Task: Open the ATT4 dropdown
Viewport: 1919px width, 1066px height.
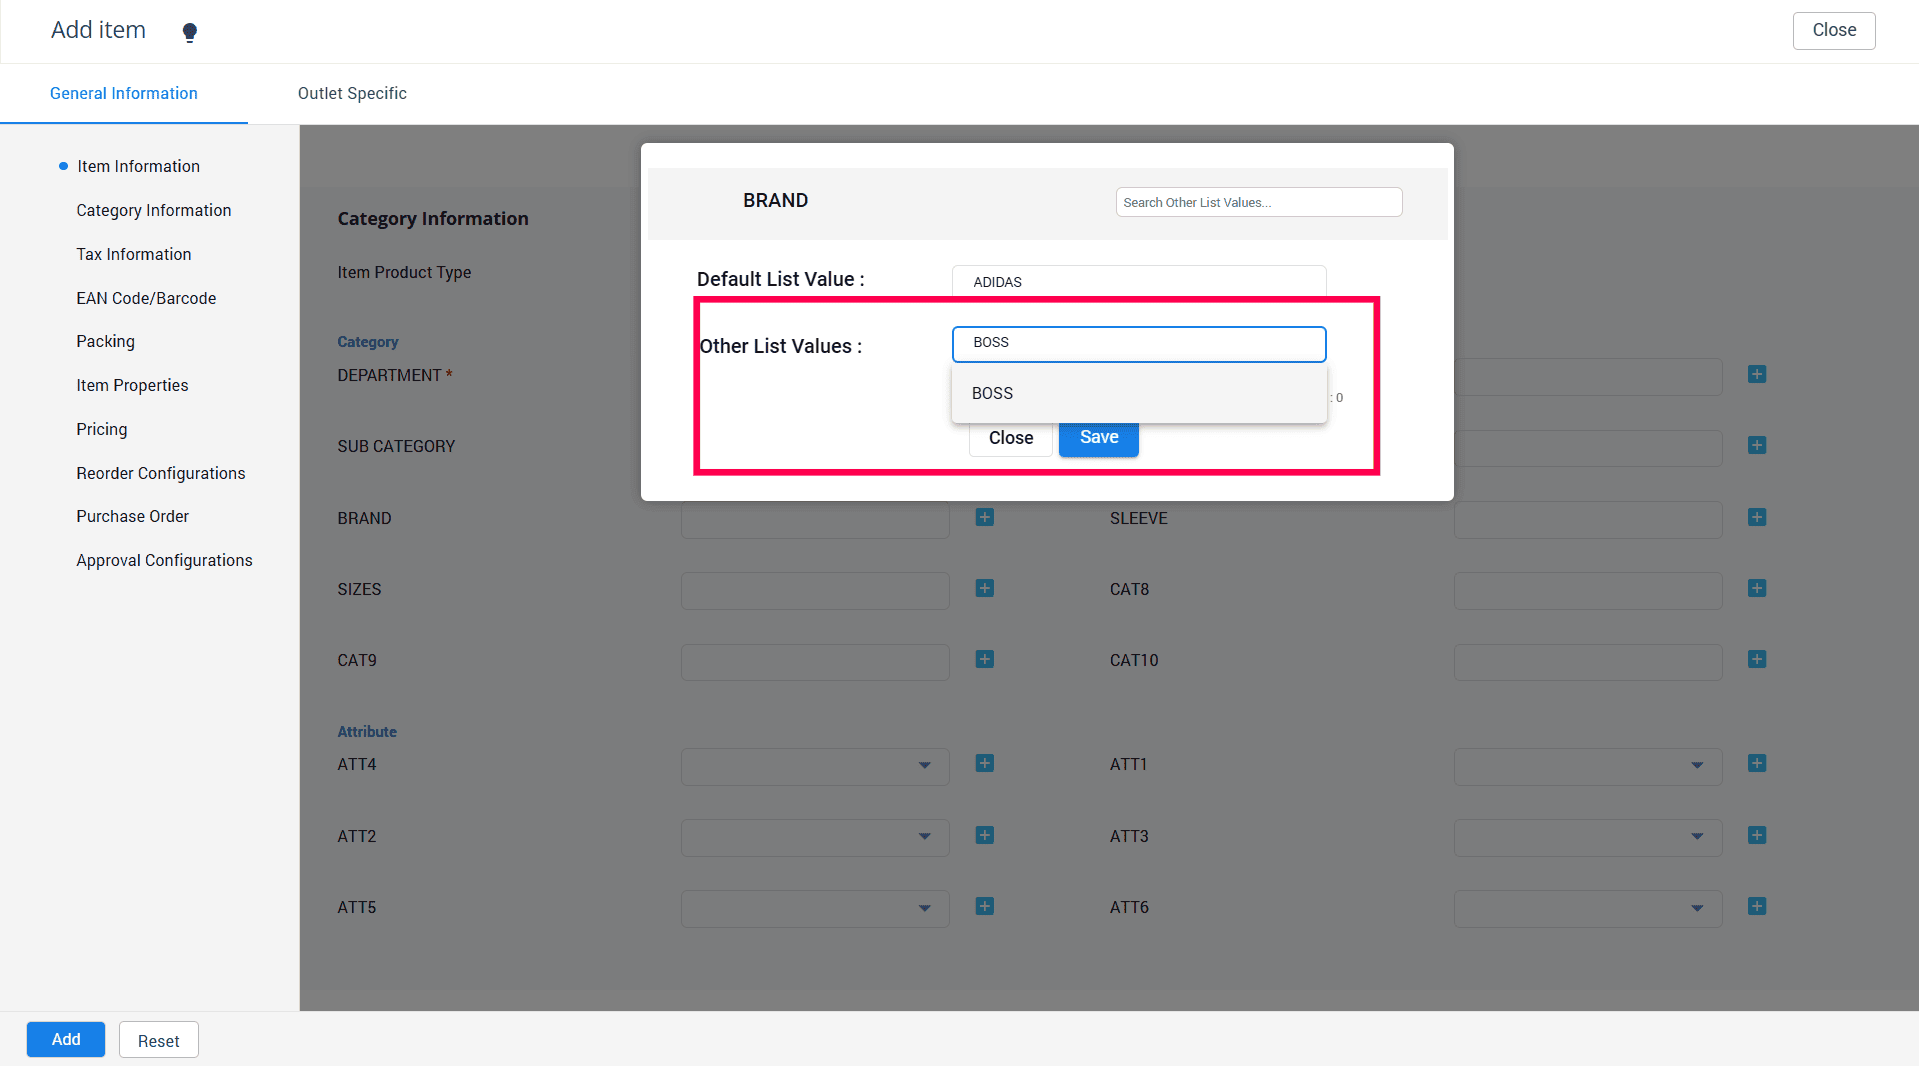Action: click(x=815, y=766)
